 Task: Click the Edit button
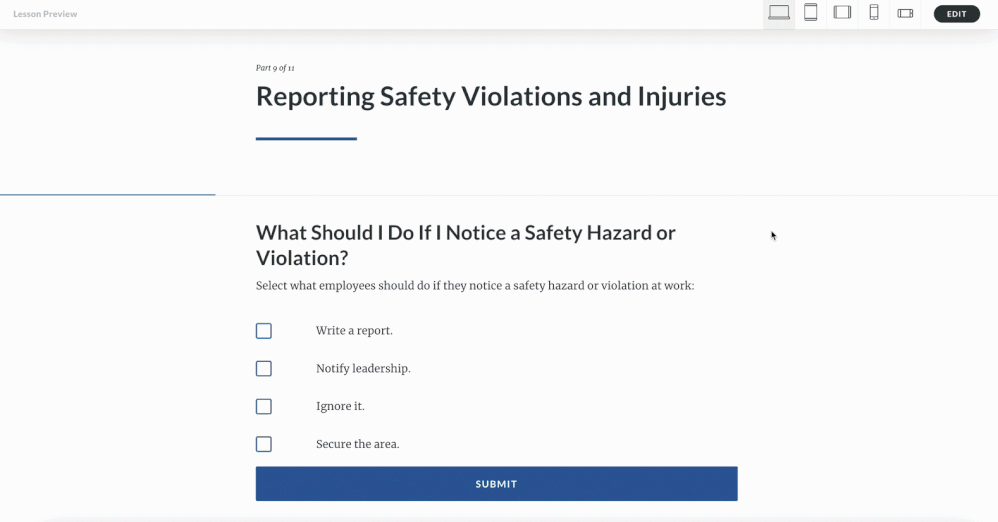click(x=956, y=14)
